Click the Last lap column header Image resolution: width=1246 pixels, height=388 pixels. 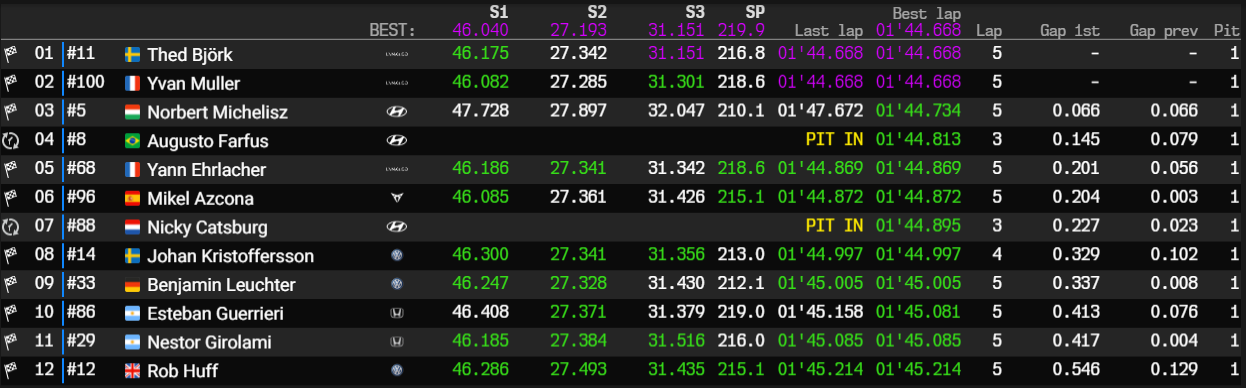(x=828, y=30)
